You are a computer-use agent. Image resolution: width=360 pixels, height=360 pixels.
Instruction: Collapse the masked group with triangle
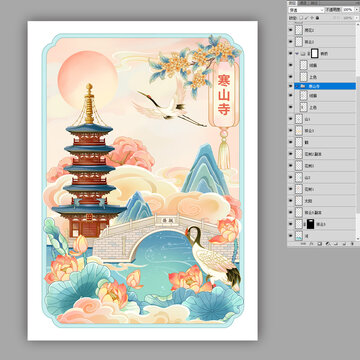297,53
